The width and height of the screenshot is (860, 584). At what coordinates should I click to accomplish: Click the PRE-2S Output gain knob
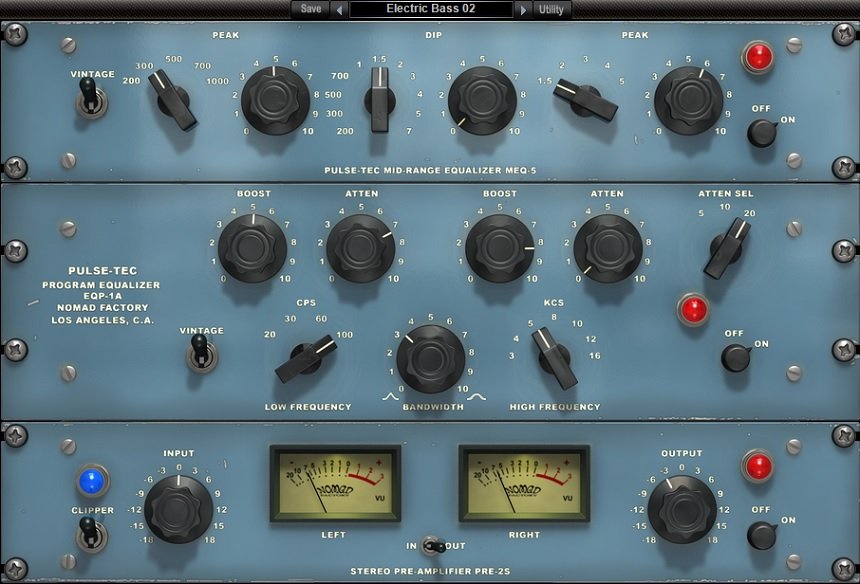coord(682,509)
